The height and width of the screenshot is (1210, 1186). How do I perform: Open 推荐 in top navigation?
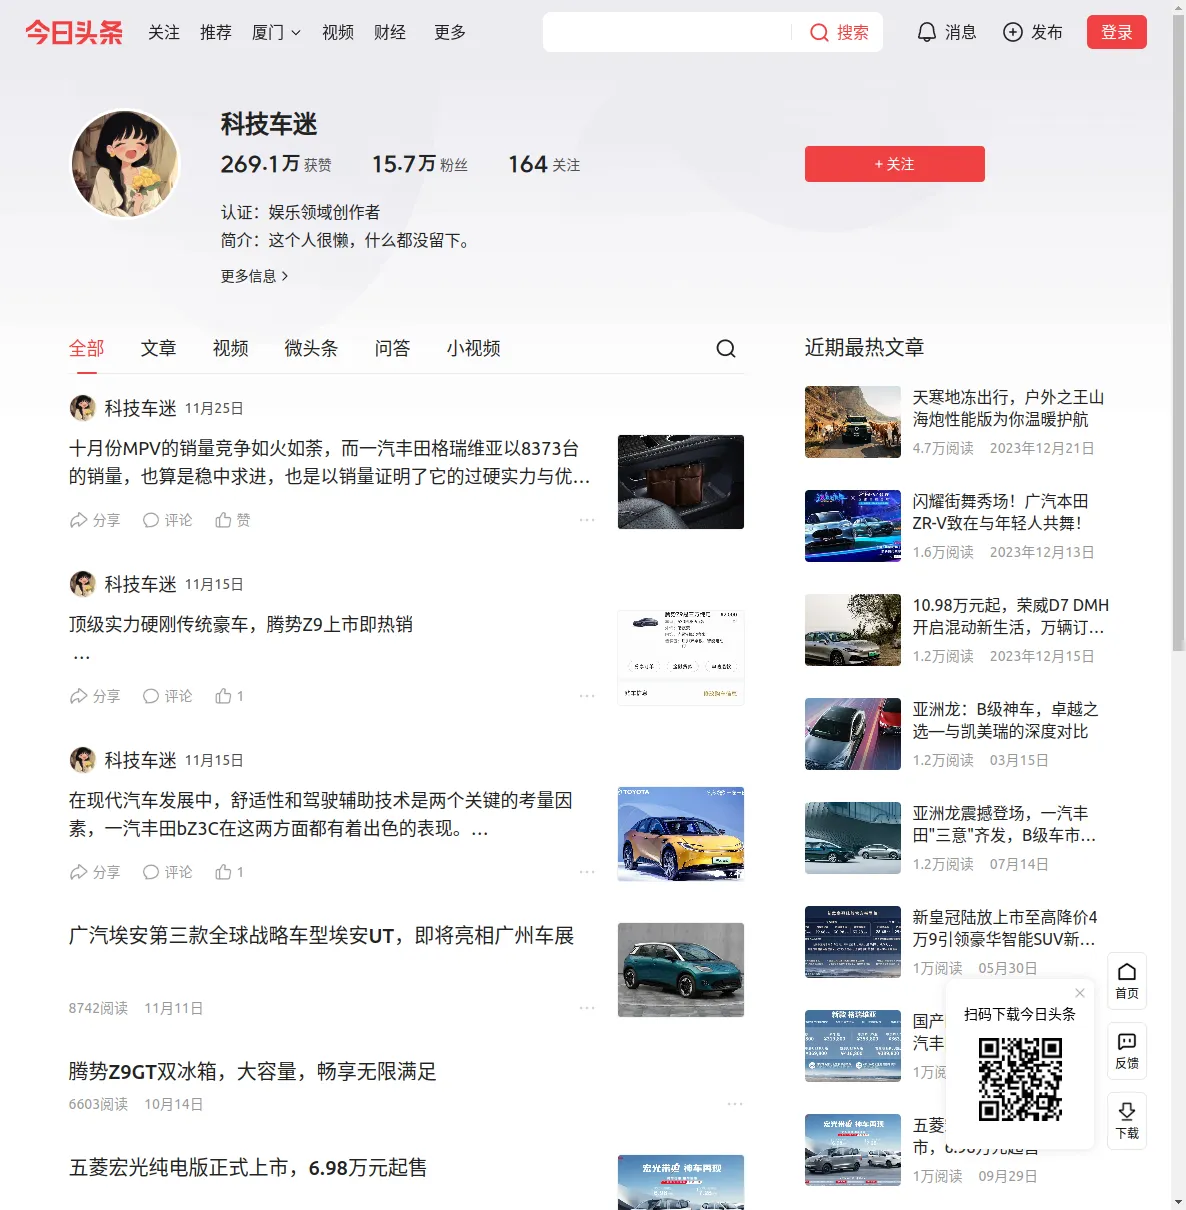(x=216, y=32)
